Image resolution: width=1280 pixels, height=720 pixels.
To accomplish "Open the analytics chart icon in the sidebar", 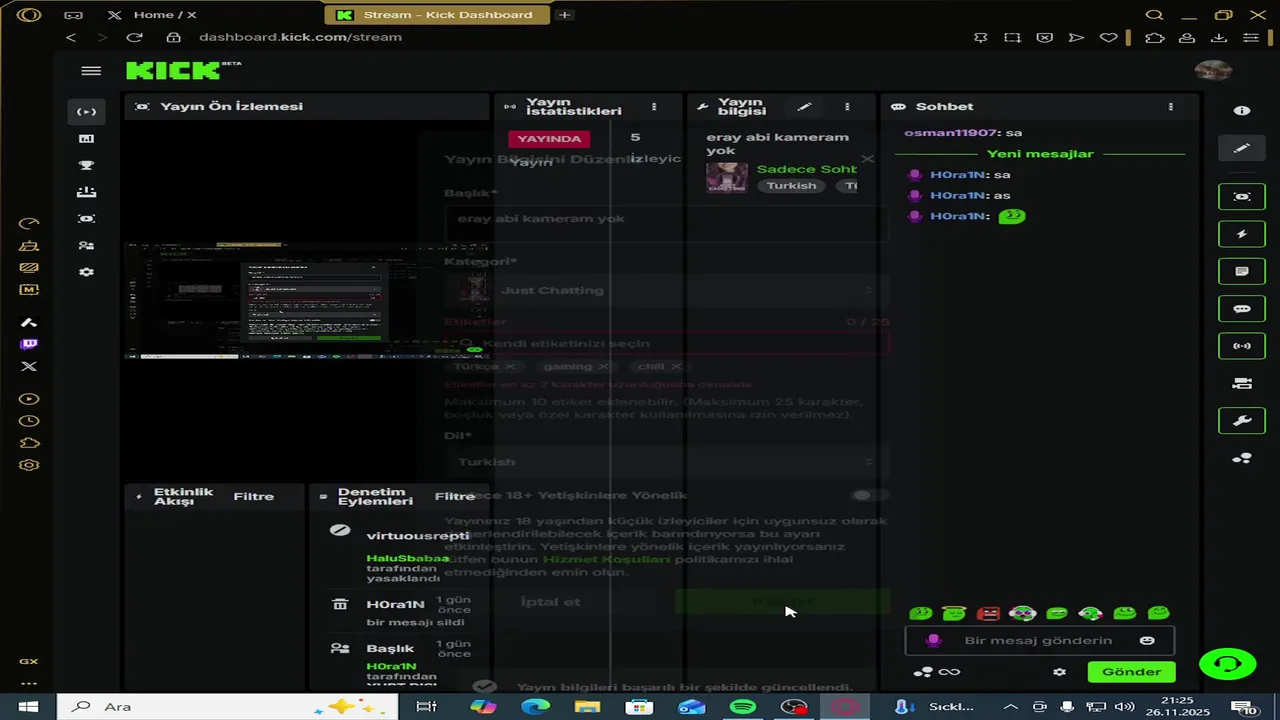I will (87, 139).
